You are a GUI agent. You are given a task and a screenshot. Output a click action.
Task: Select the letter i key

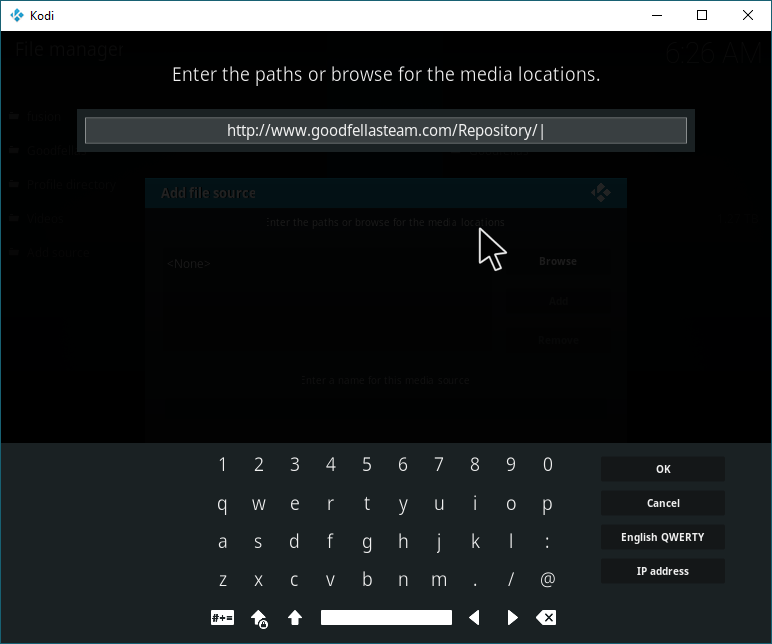[475, 504]
